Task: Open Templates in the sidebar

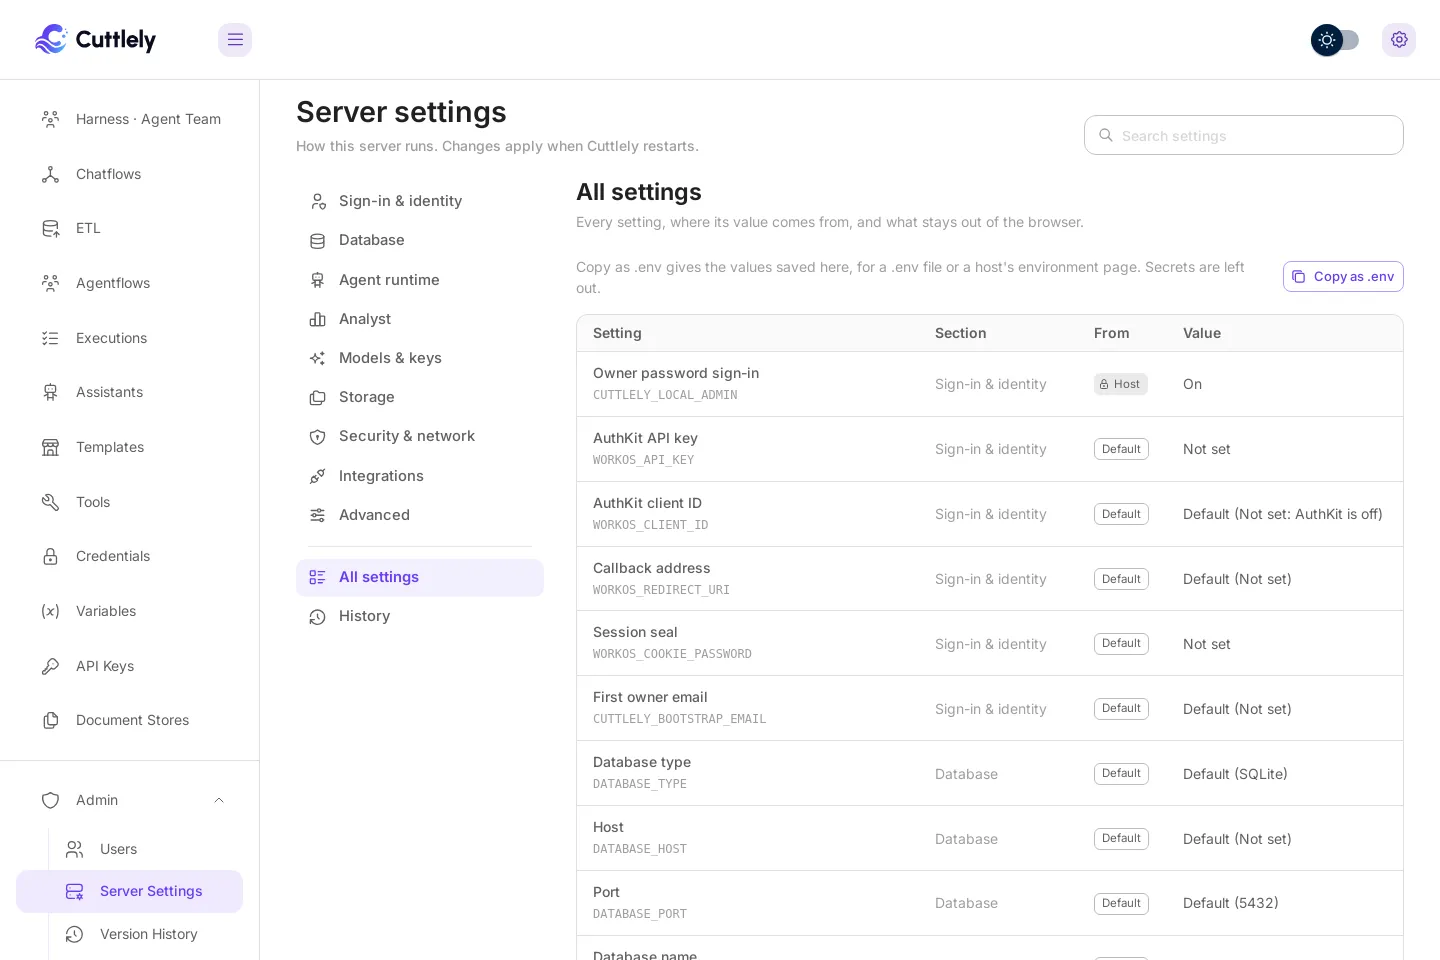Action: click(129, 447)
